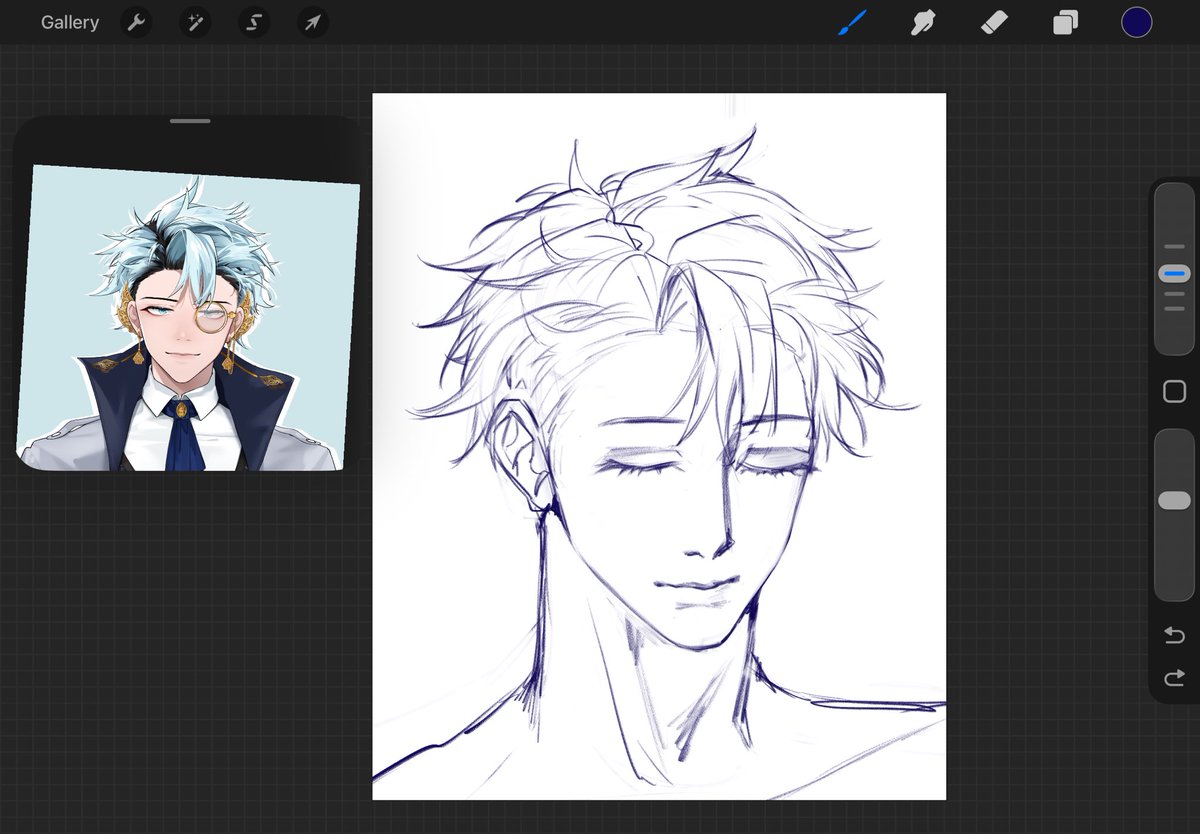Open the Adjustments magic wand menu
The image size is (1200, 834).
[x=195, y=22]
